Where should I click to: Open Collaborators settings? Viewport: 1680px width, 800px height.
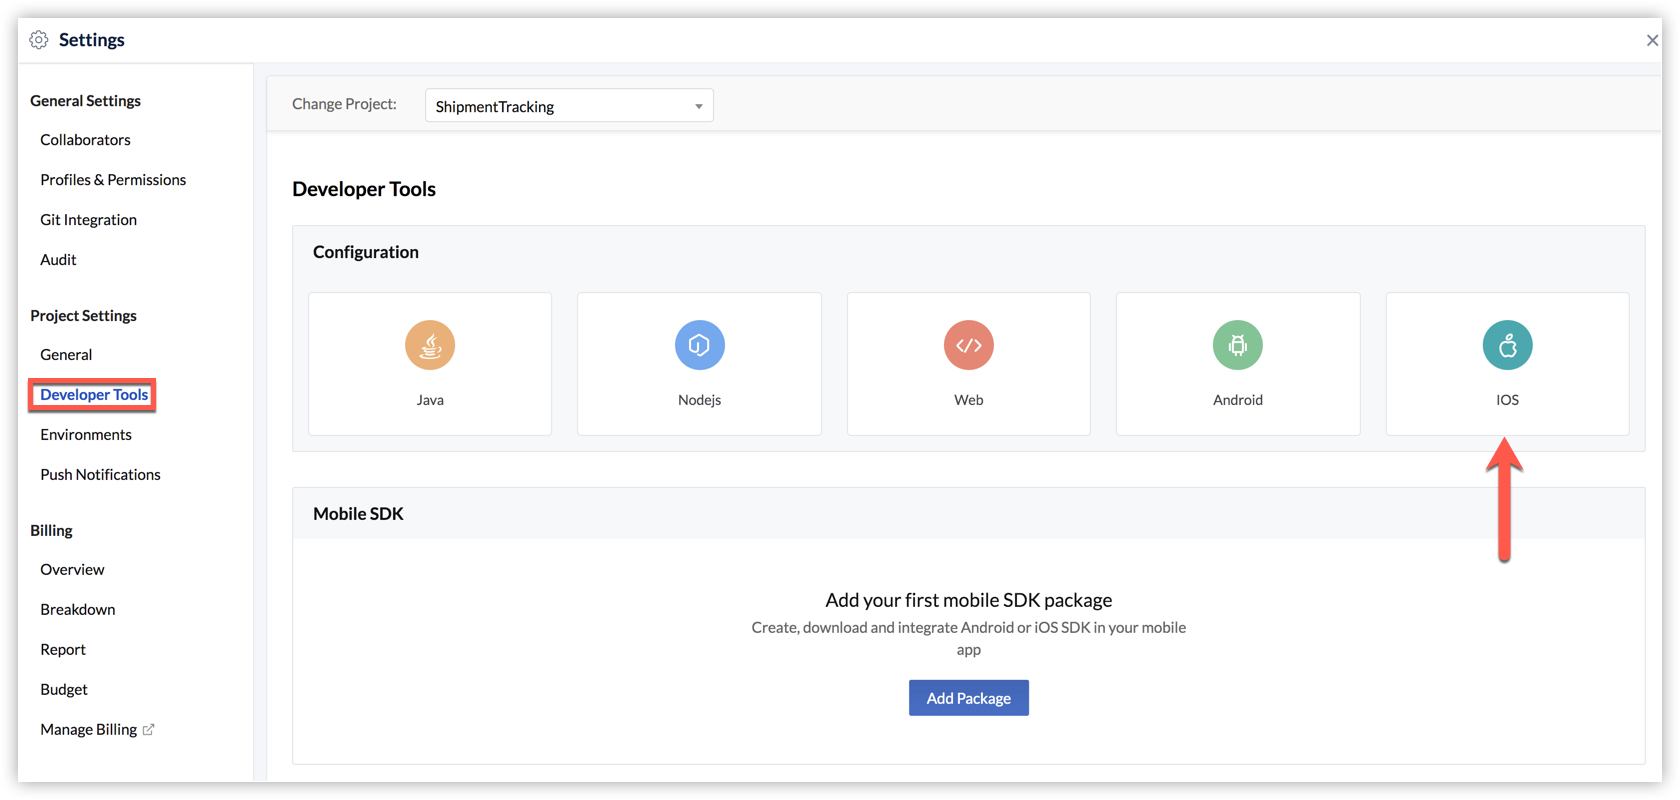[85, 140]
